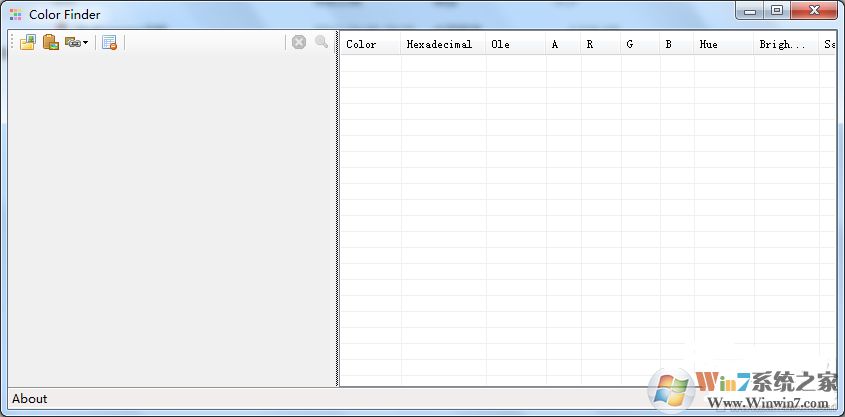Sort by the Brightness column header
The height and width of the screenshot is (417, 845).
(786, 44)
